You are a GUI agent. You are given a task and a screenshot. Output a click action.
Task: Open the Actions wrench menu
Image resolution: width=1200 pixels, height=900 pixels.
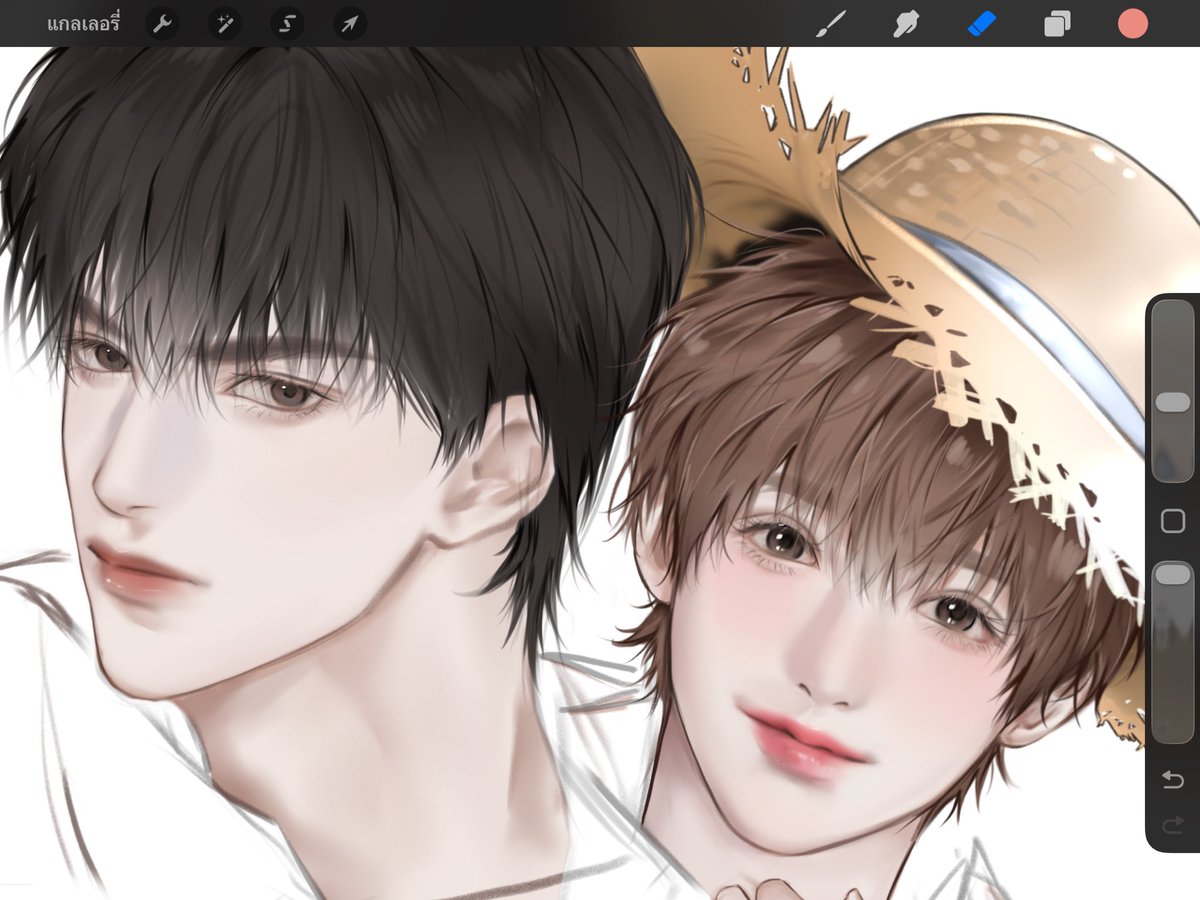point(162,24)
